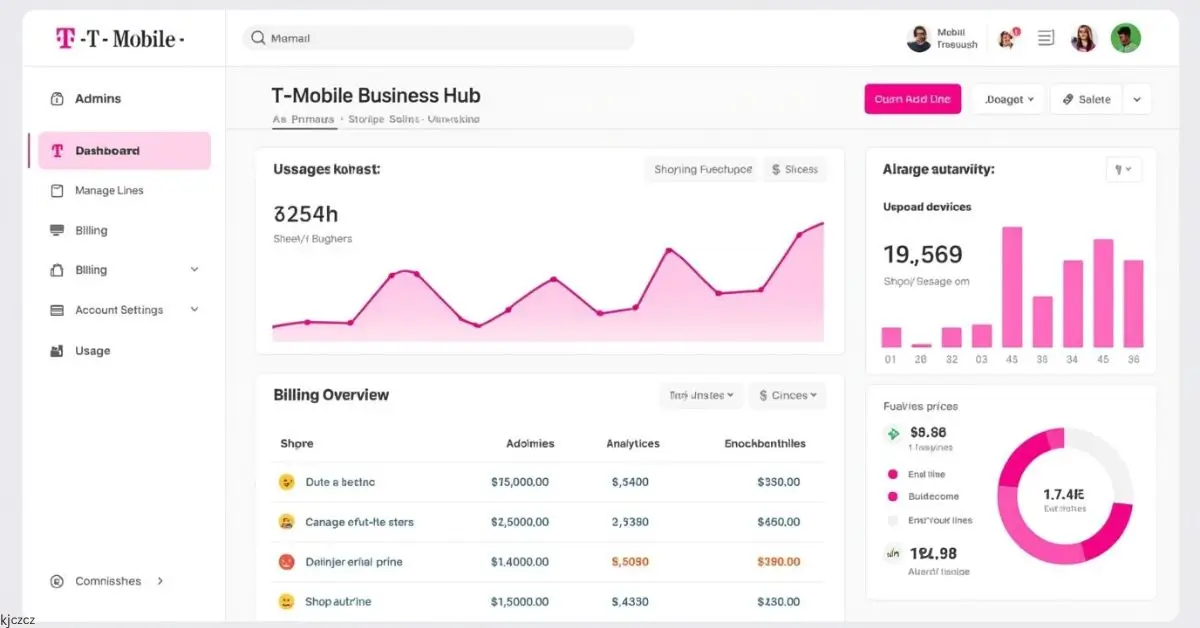
Task: Open the green-circled profile avatar
Action: pyautogui.click(x=1125, y=39)
